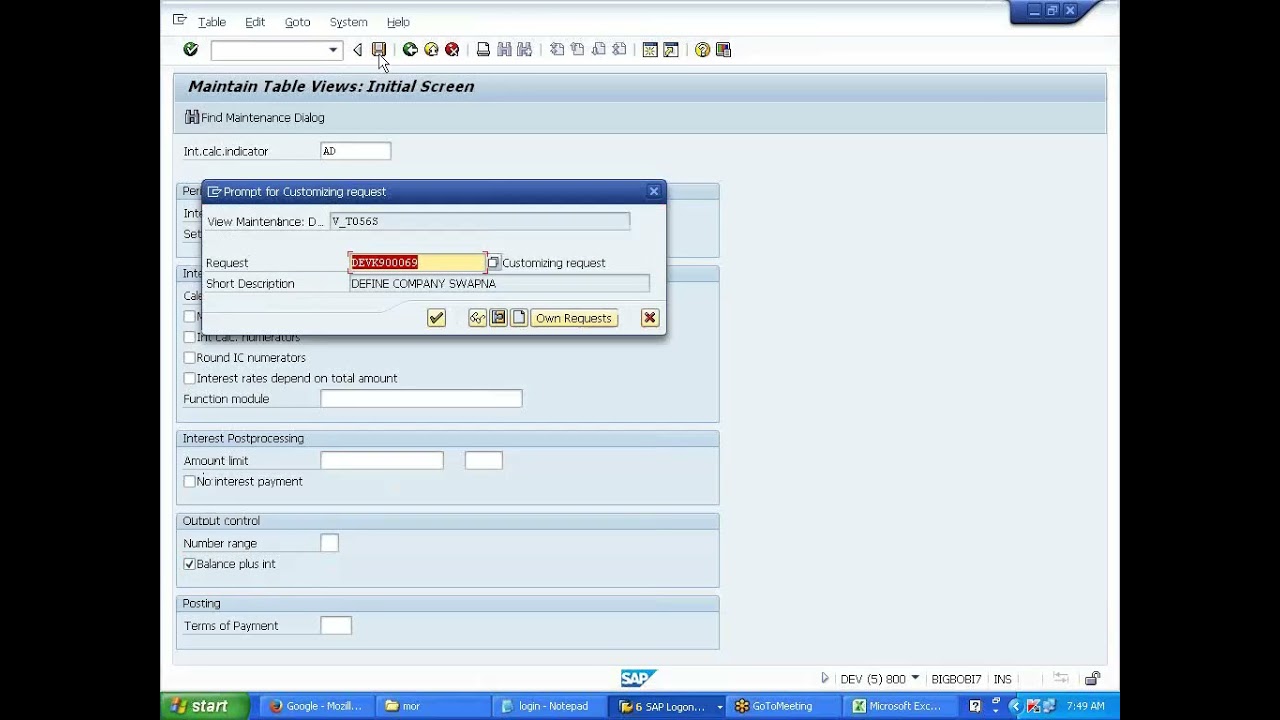Click the Amount limit input field
Viewport: 1280px width, 720px height.
coord(382,461)
